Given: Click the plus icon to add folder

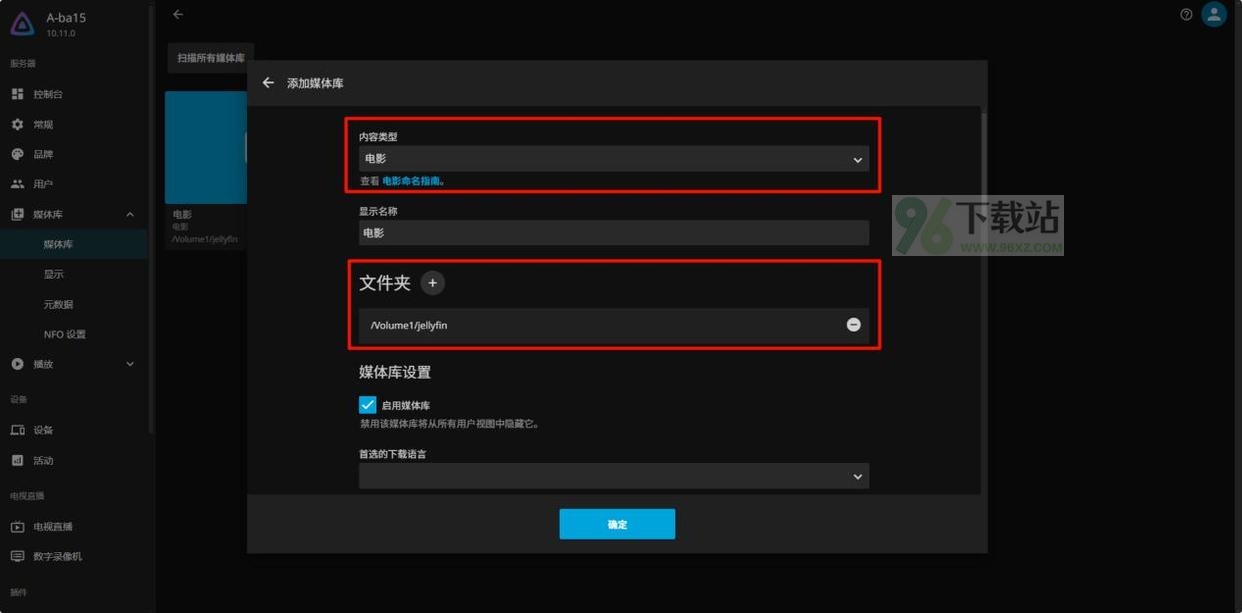Looking at the screenshot, I should click(x=432, y=283).
